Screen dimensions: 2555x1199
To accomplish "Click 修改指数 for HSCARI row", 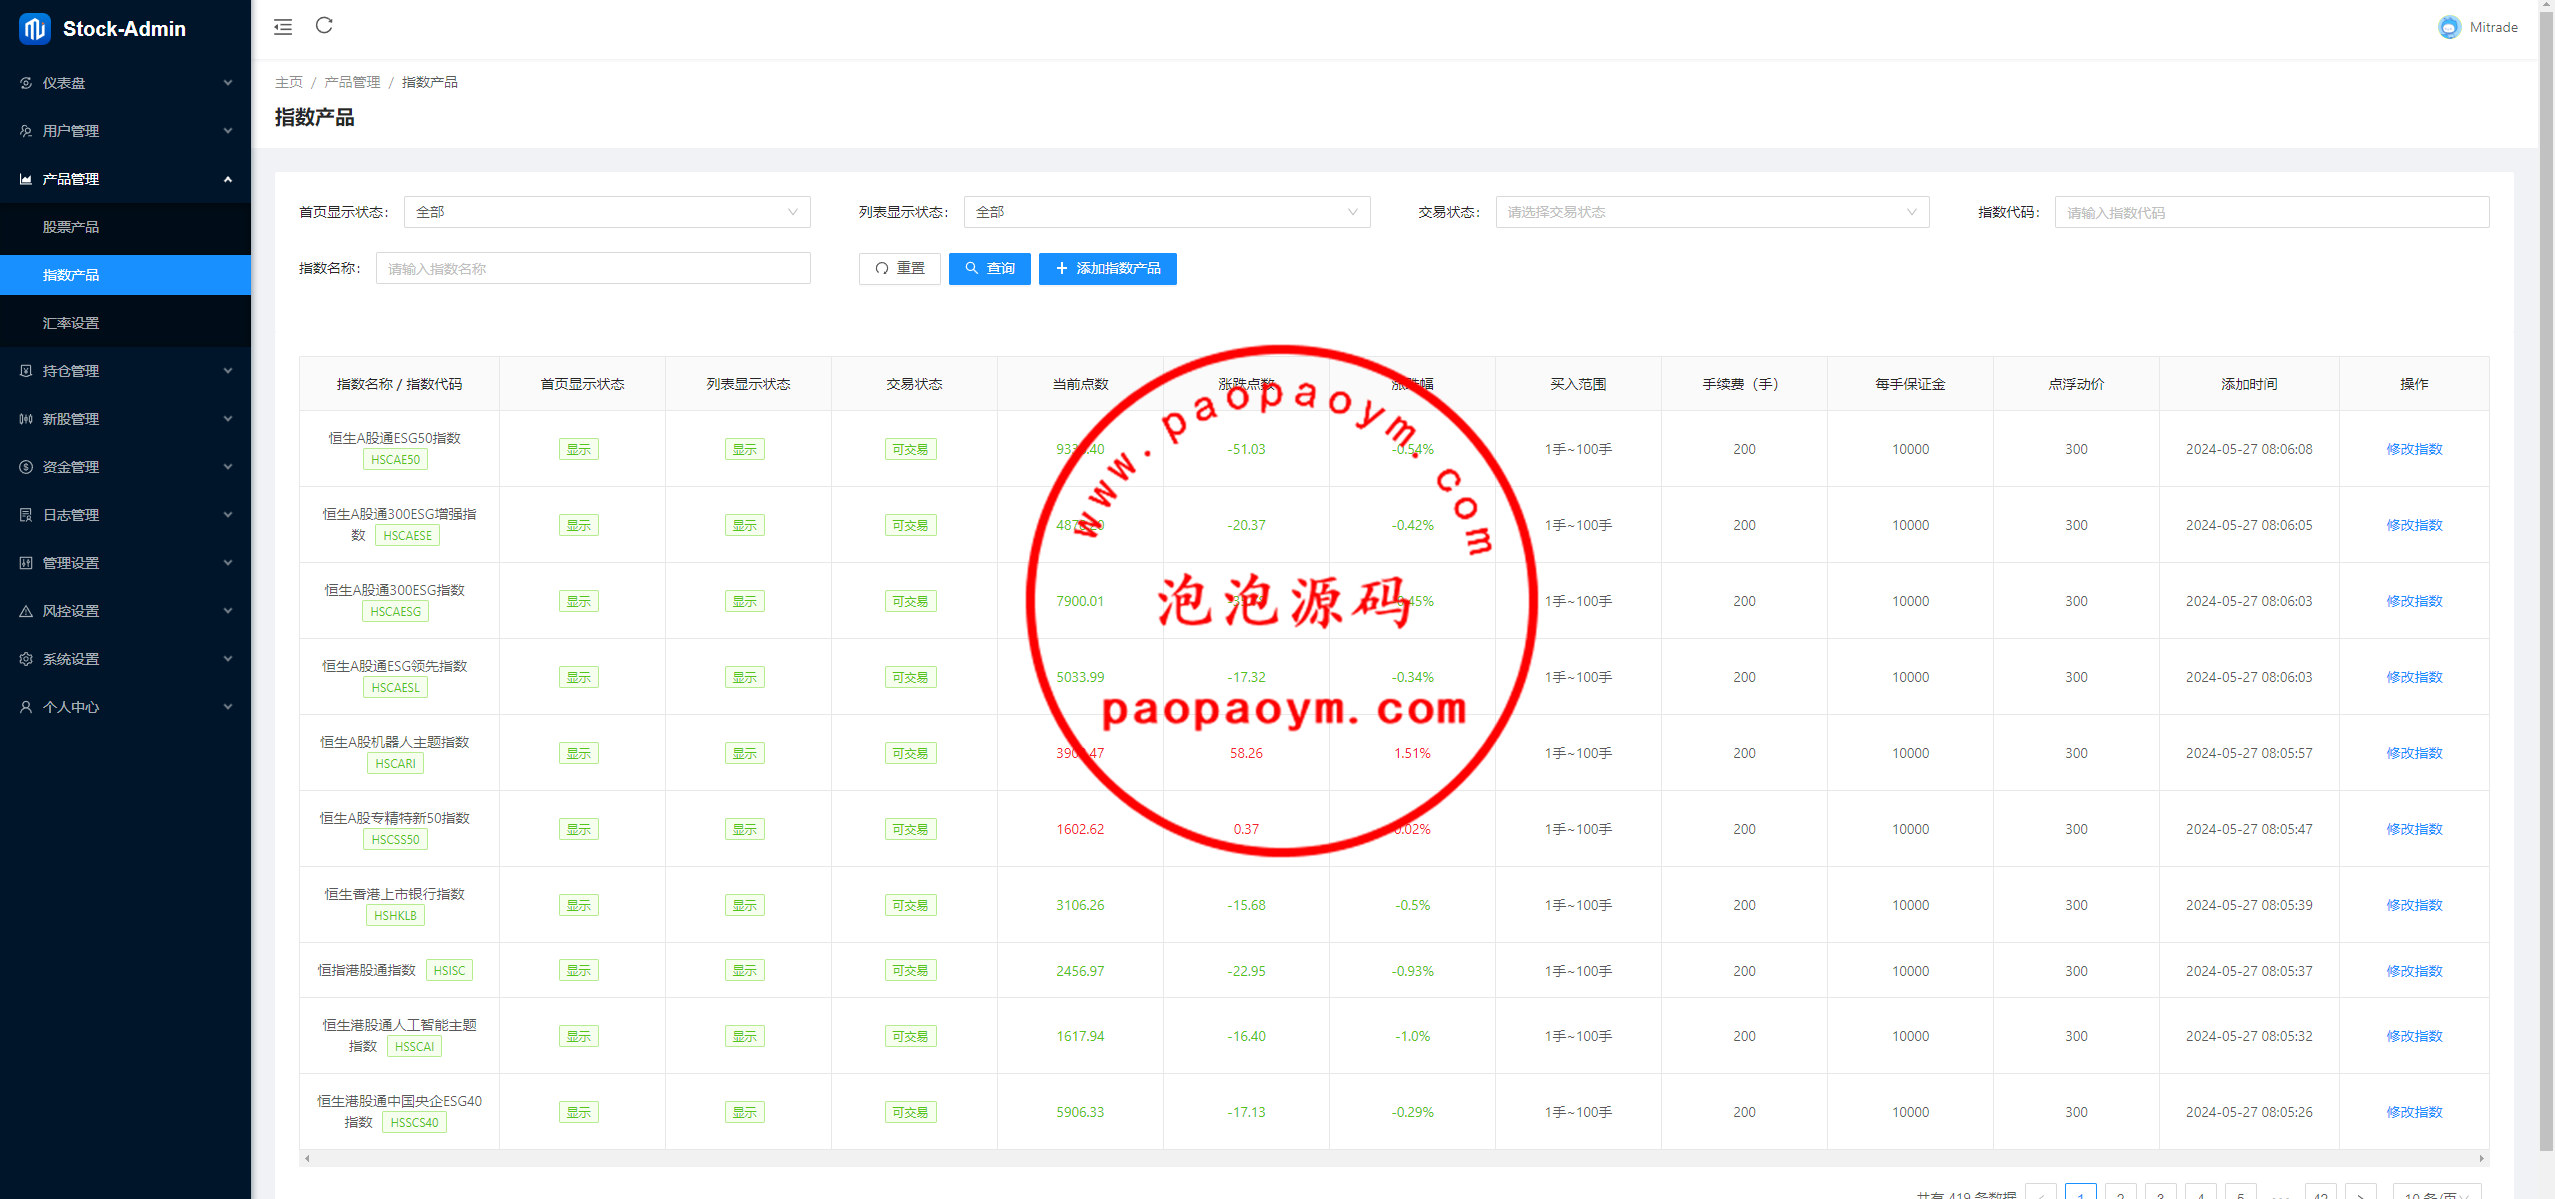I will click(x=2414, y=753).
